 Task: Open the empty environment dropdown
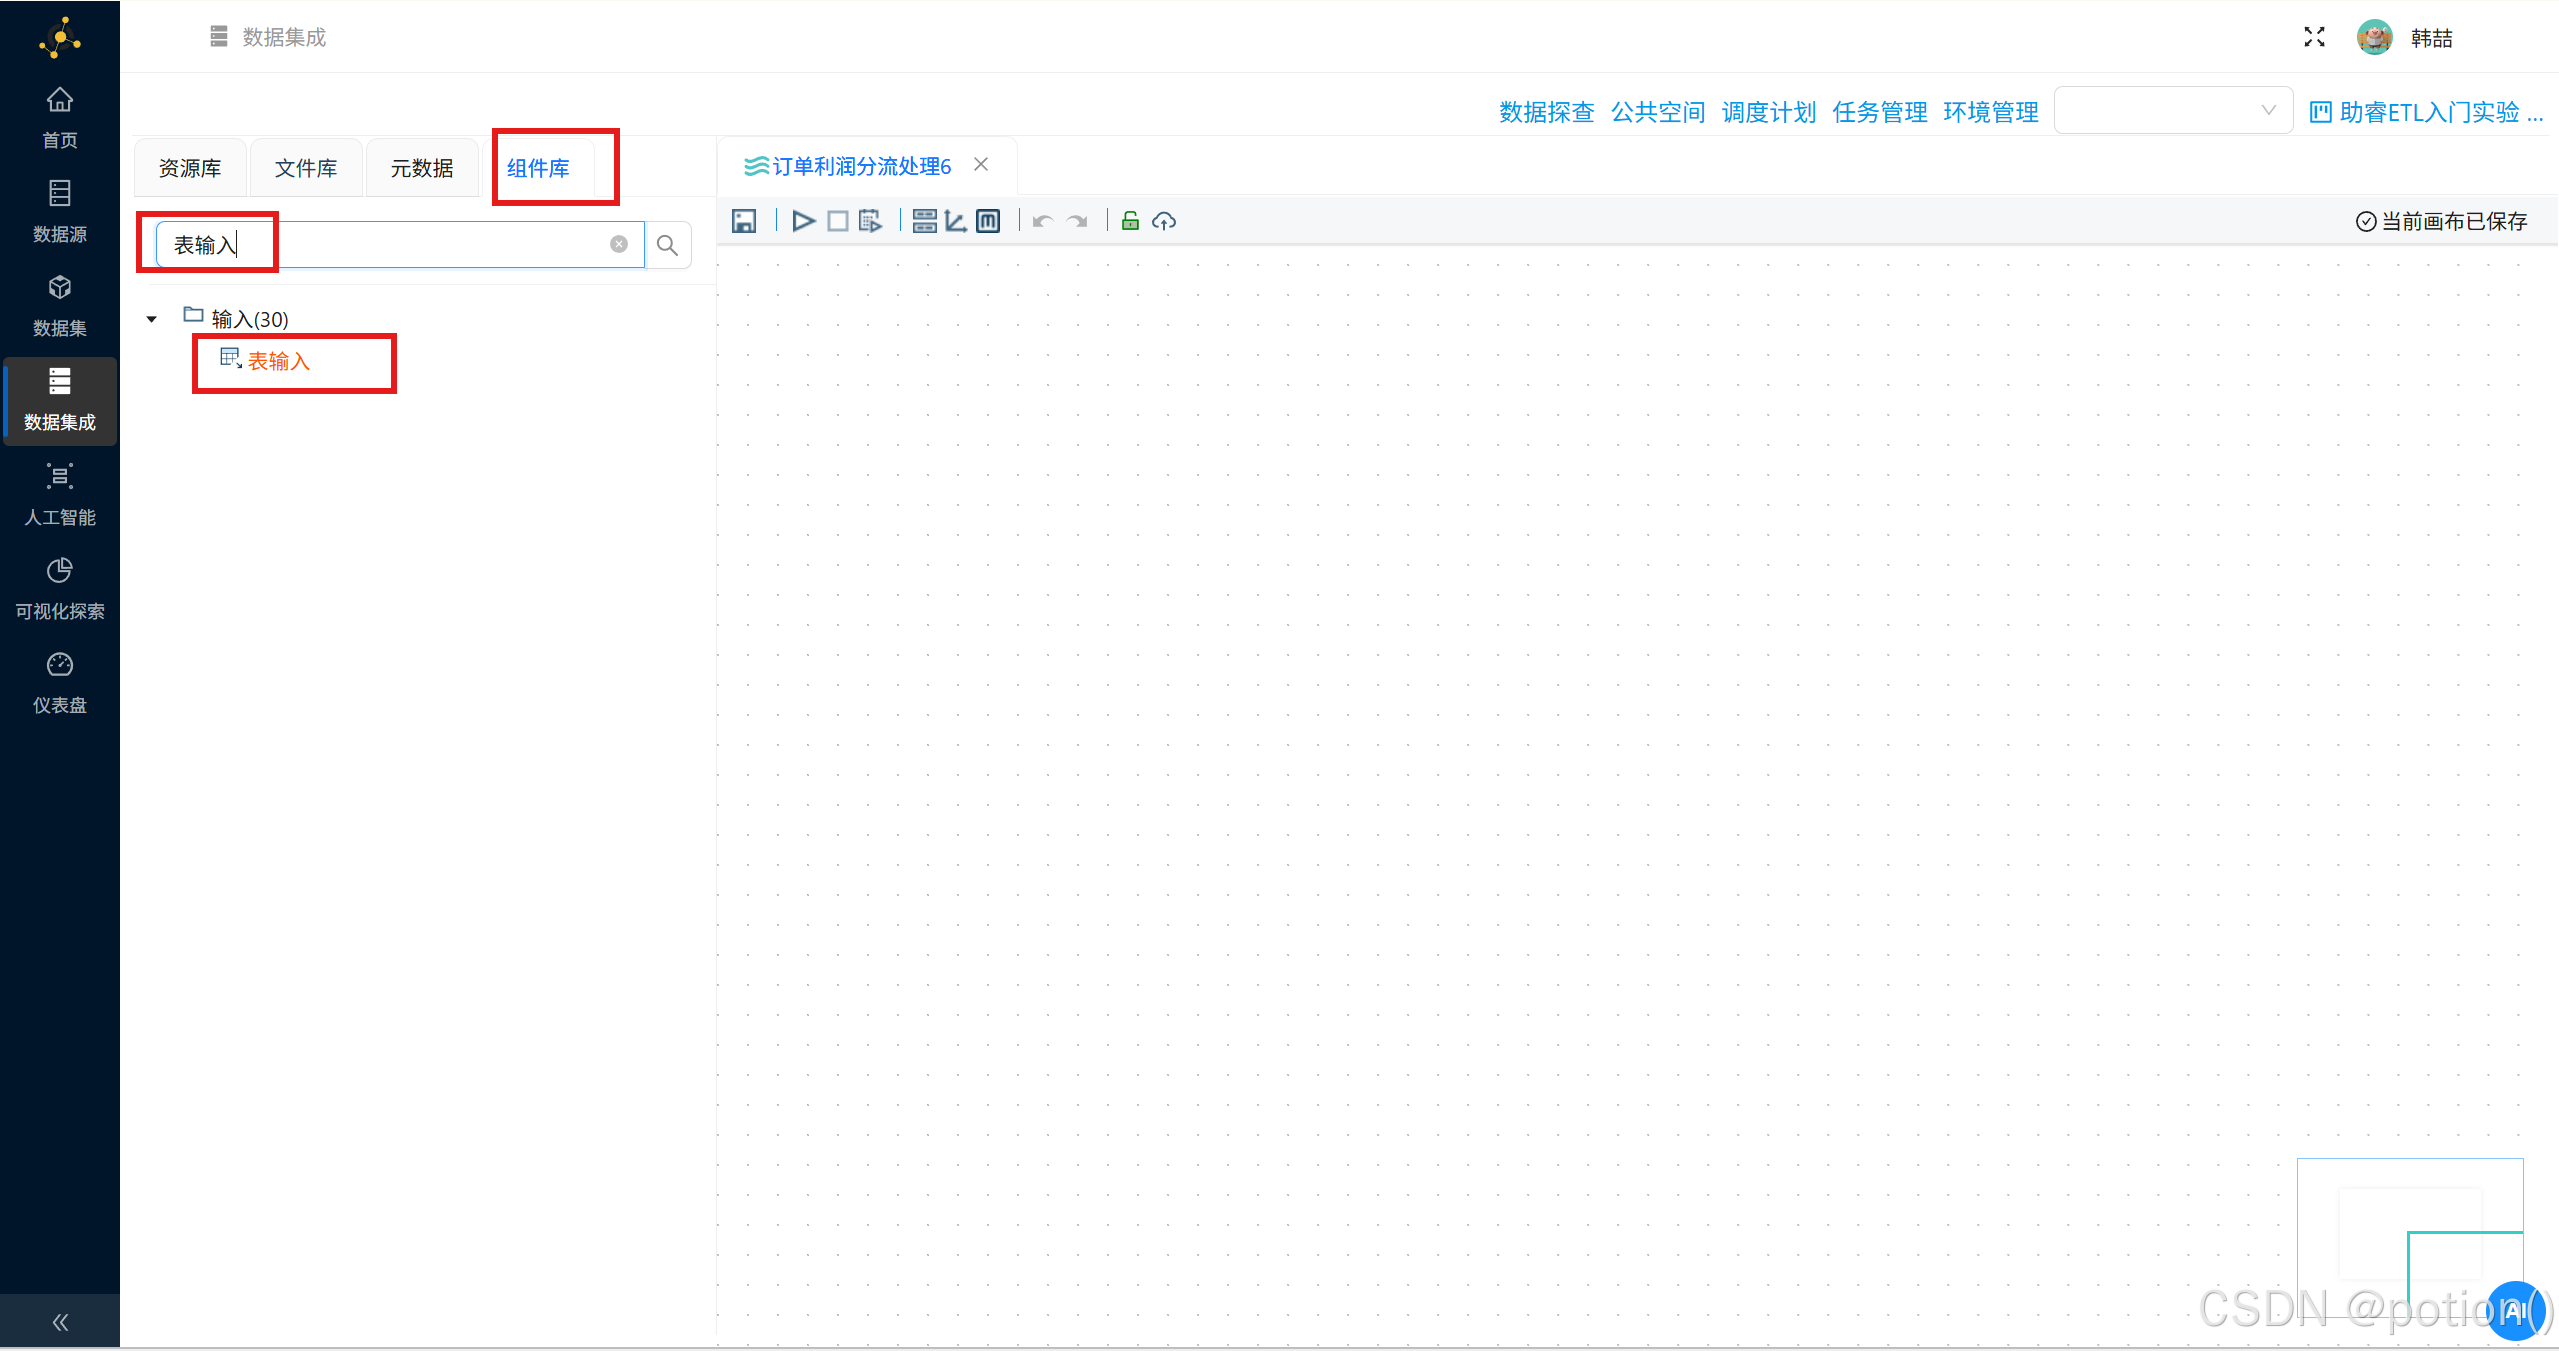2172,111
